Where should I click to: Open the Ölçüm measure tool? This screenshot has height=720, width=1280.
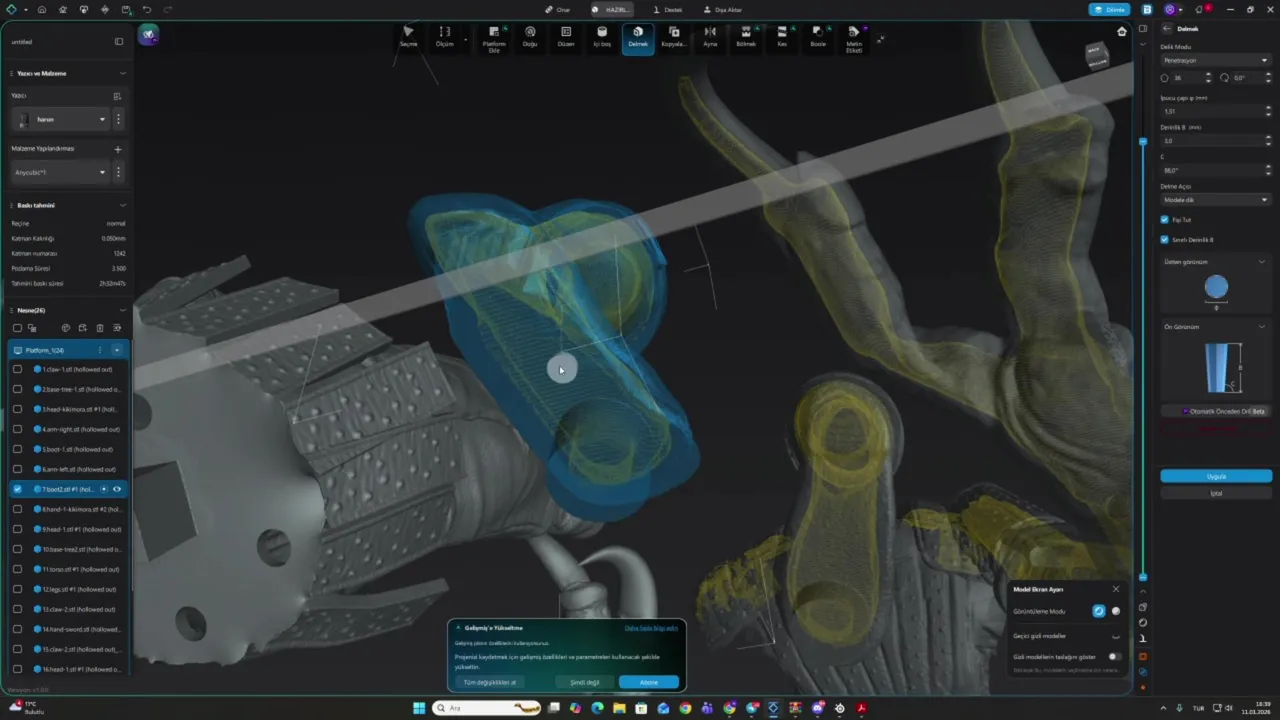tap(444, 37)
